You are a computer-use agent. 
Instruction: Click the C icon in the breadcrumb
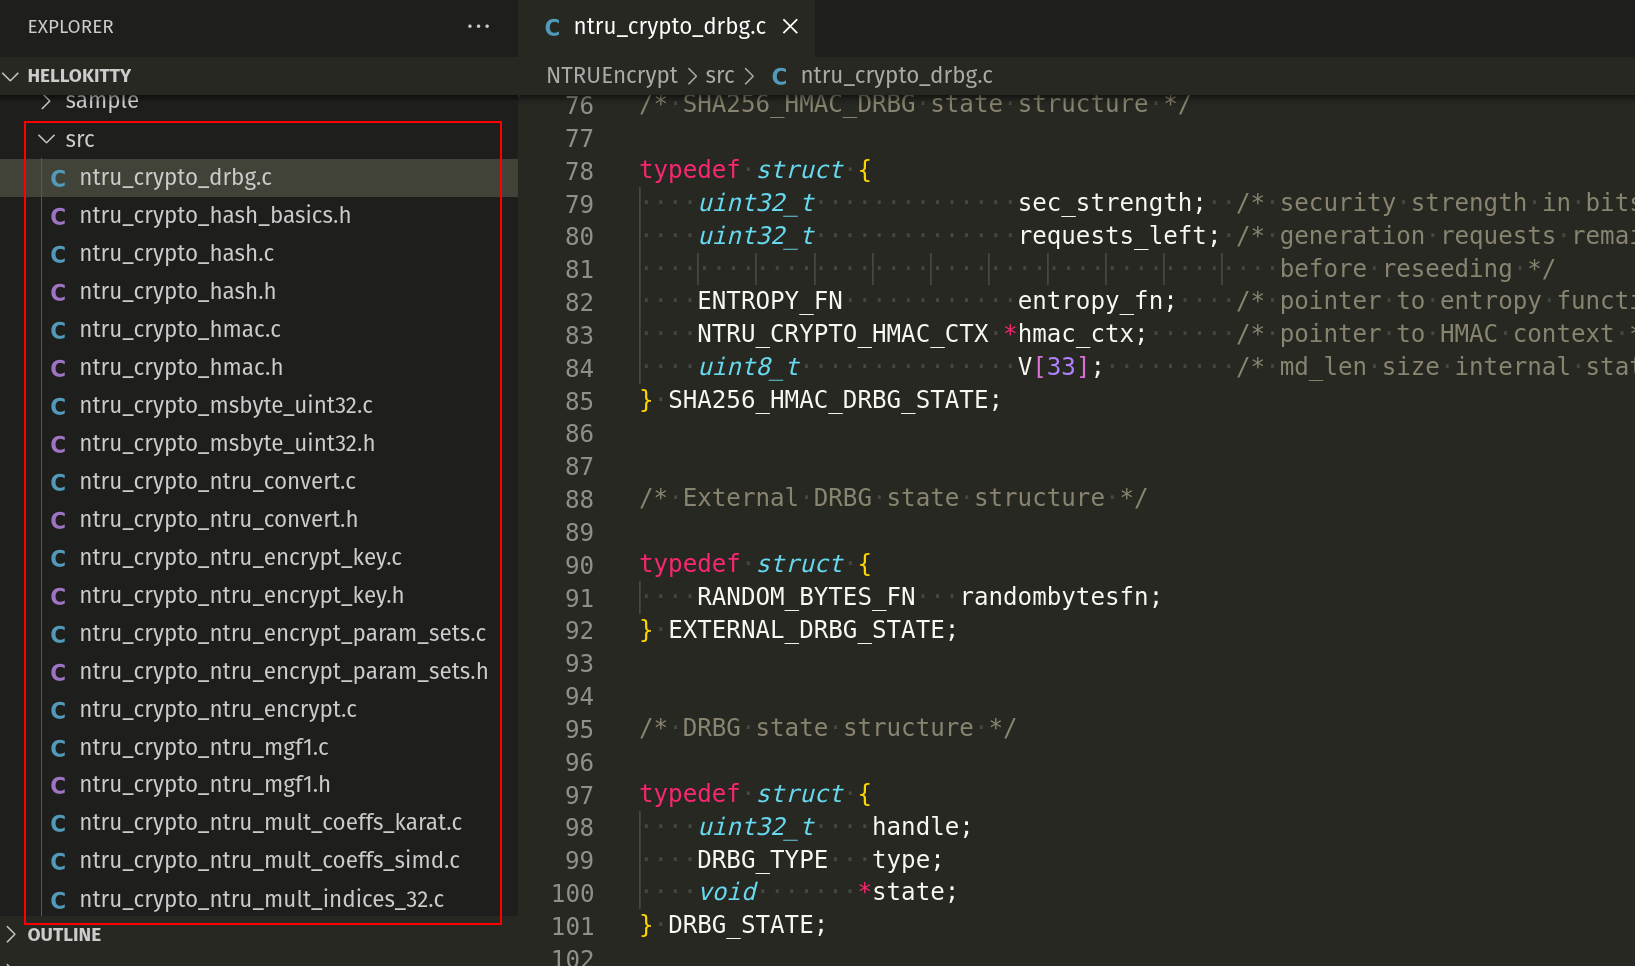[780, 76]
